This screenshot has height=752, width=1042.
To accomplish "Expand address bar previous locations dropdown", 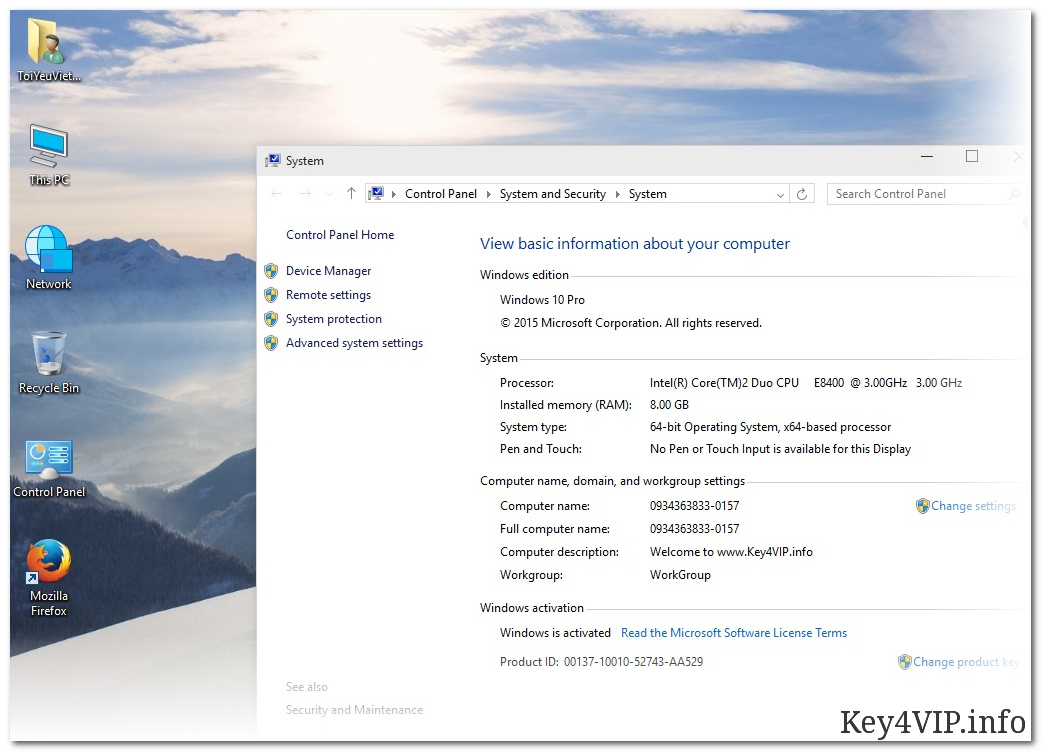I will (x=780, y=194).
